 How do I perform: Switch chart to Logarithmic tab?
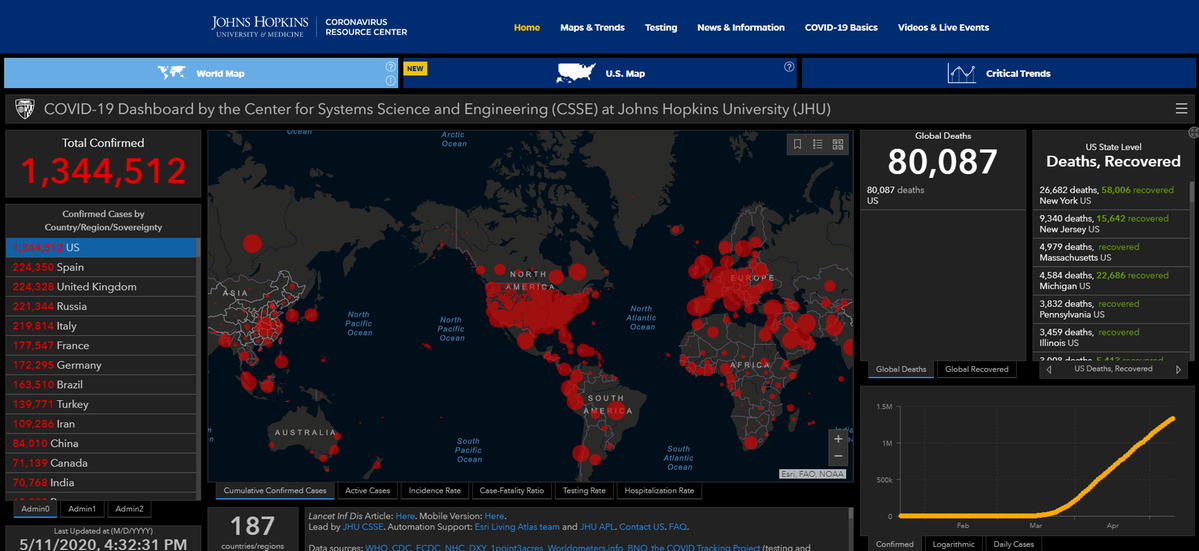point(953,544)
